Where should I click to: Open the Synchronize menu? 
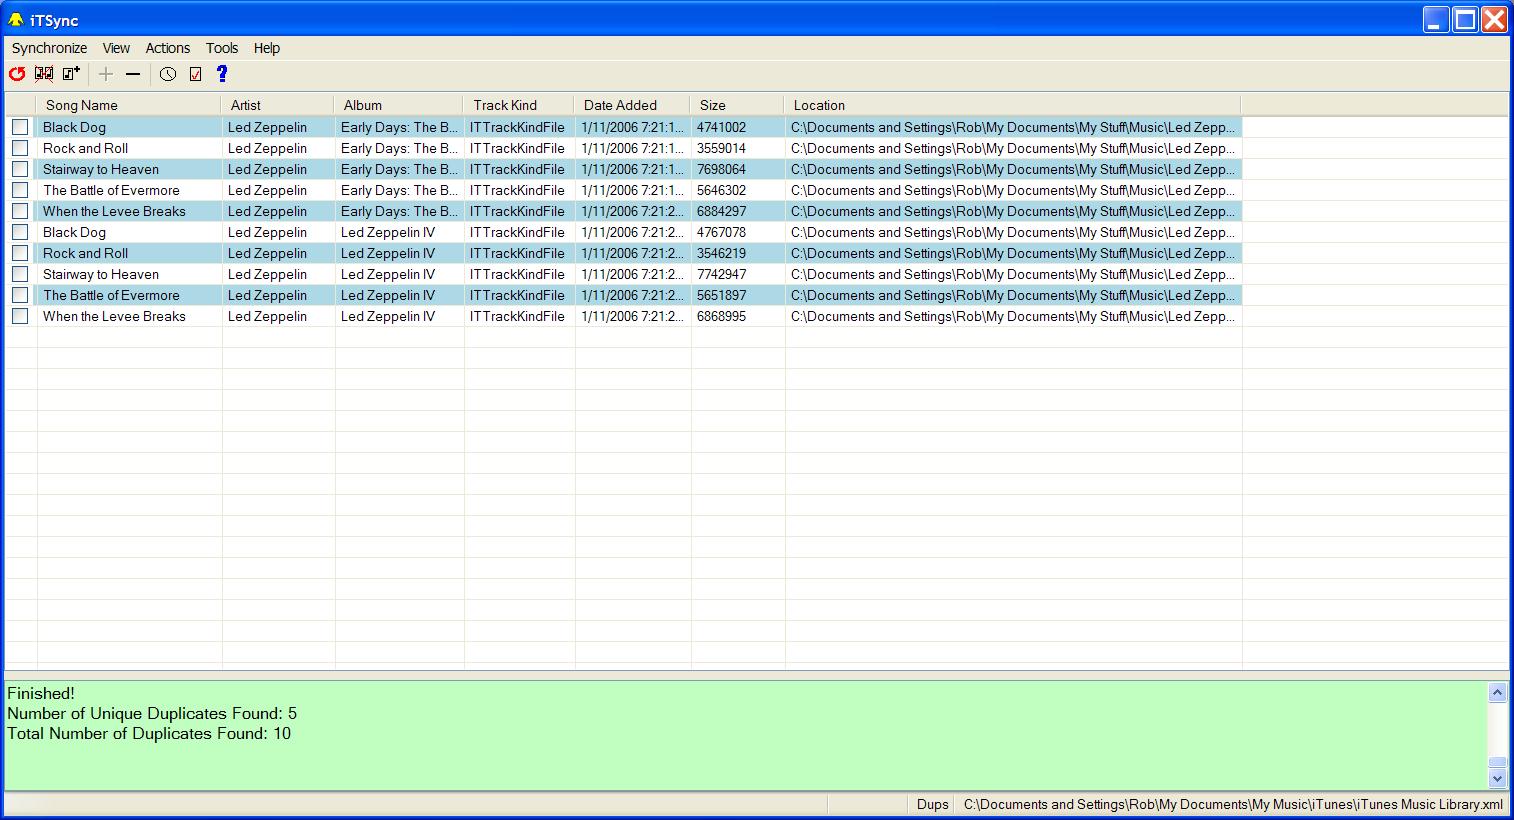[x=50, y=48]
